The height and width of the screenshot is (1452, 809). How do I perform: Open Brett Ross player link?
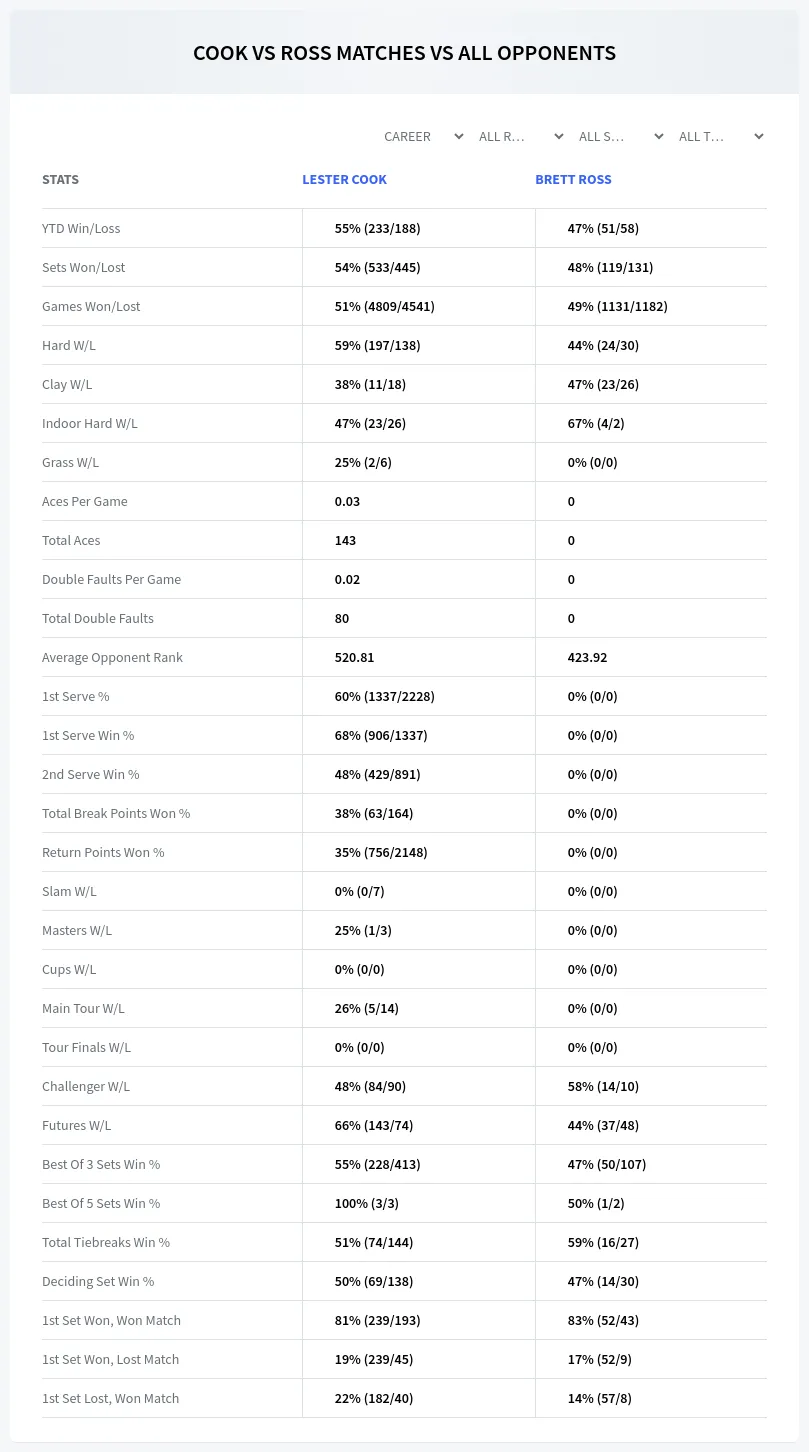[x=573, y=180]
